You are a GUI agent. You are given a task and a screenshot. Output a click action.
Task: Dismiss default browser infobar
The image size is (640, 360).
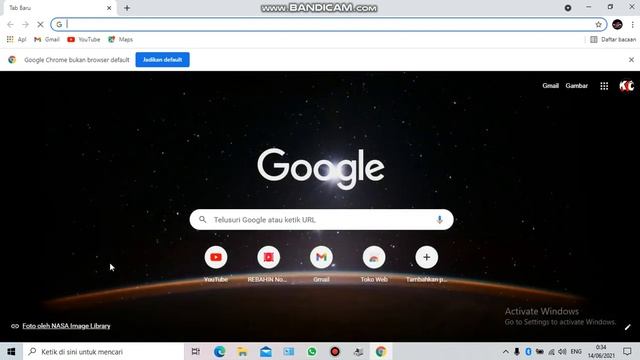click(631, 60)
